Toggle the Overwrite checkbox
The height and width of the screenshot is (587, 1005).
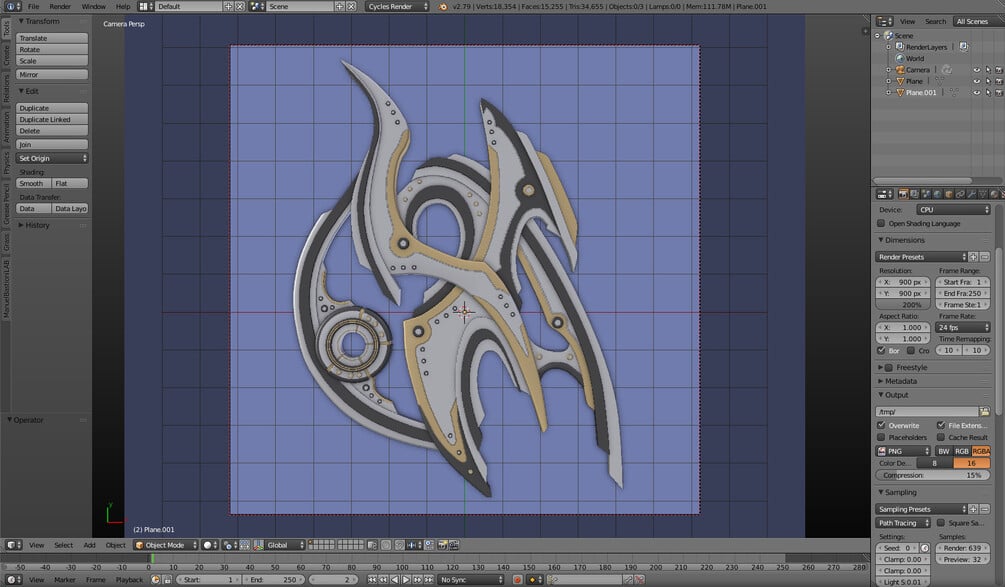click(x=881, y=426)
